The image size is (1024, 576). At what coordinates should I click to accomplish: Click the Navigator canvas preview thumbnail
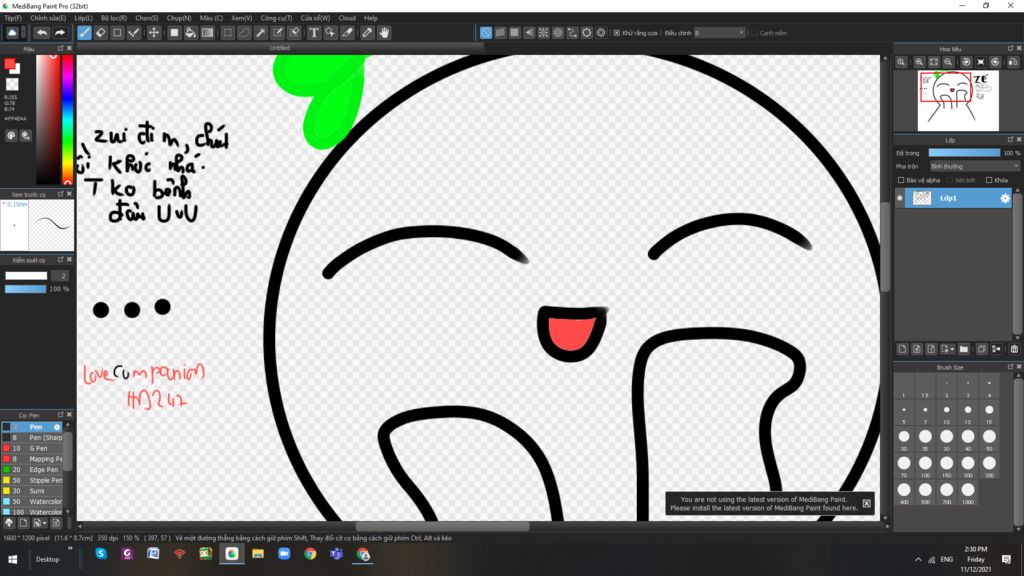[x=958, y=101]
